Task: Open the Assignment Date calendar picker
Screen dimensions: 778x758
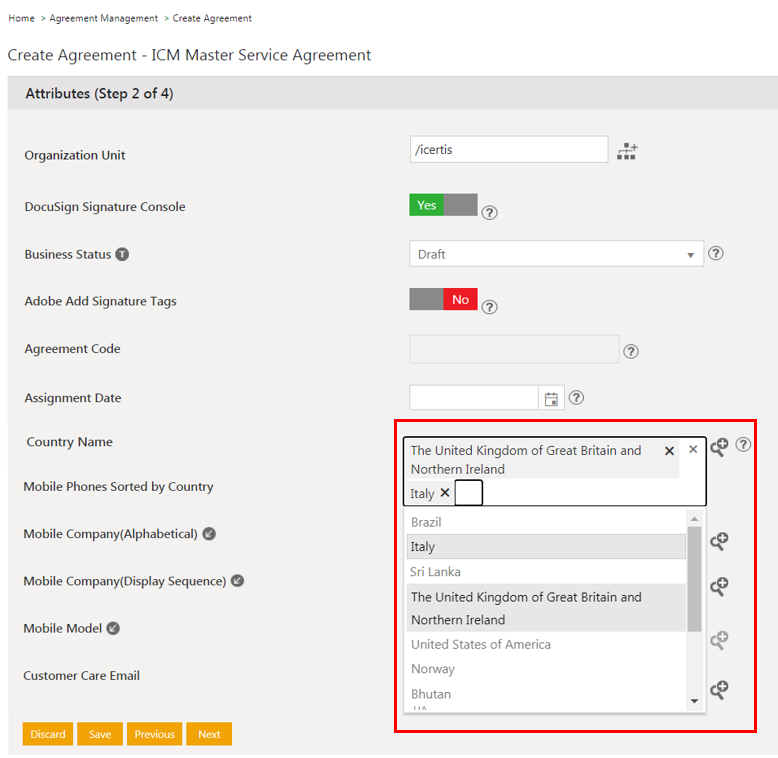Action: (x=551, y=399)
